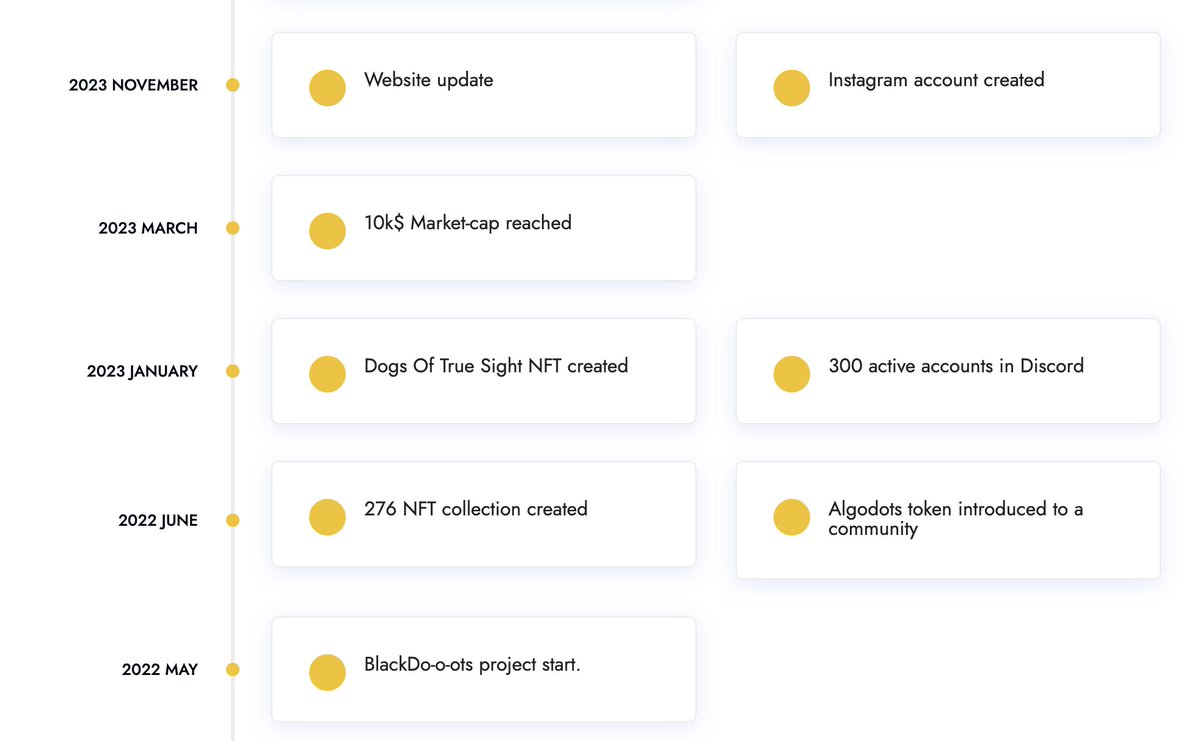Select the 2022 JUNE timeline dot
This screenshot has height=741, width=1200.
233,520
